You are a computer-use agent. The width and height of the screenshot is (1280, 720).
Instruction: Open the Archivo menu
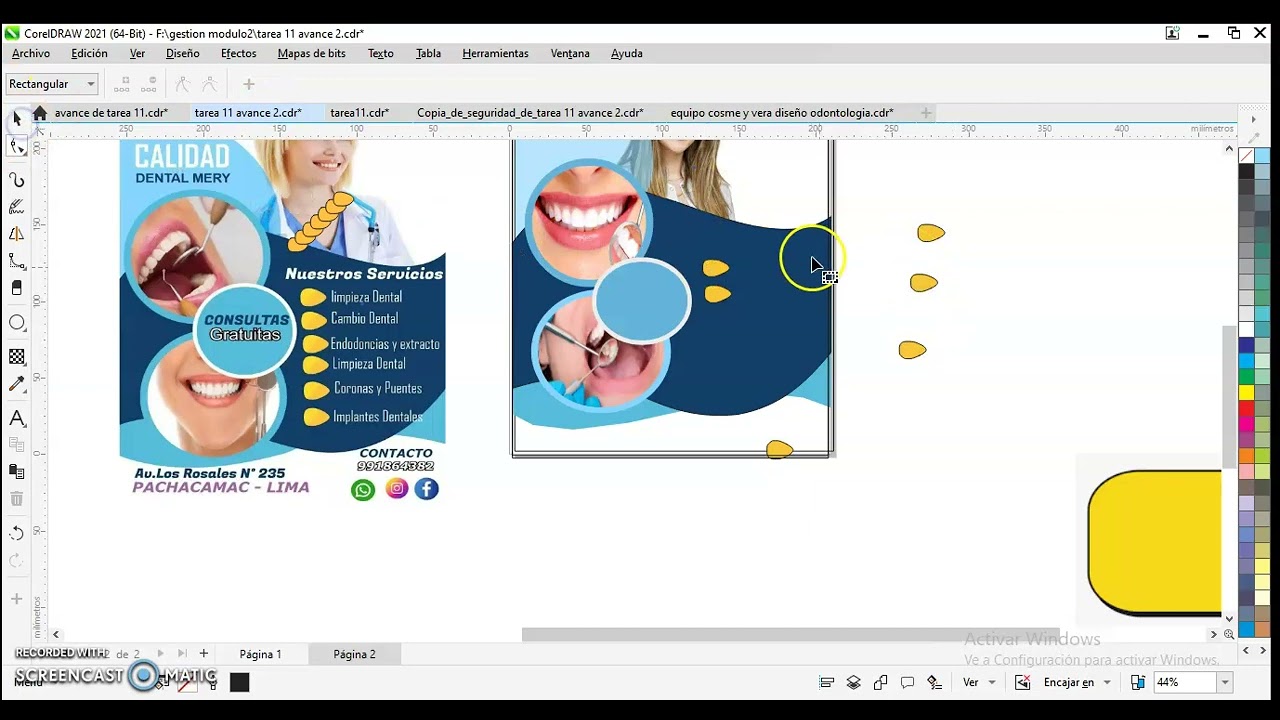coord(31,54)
